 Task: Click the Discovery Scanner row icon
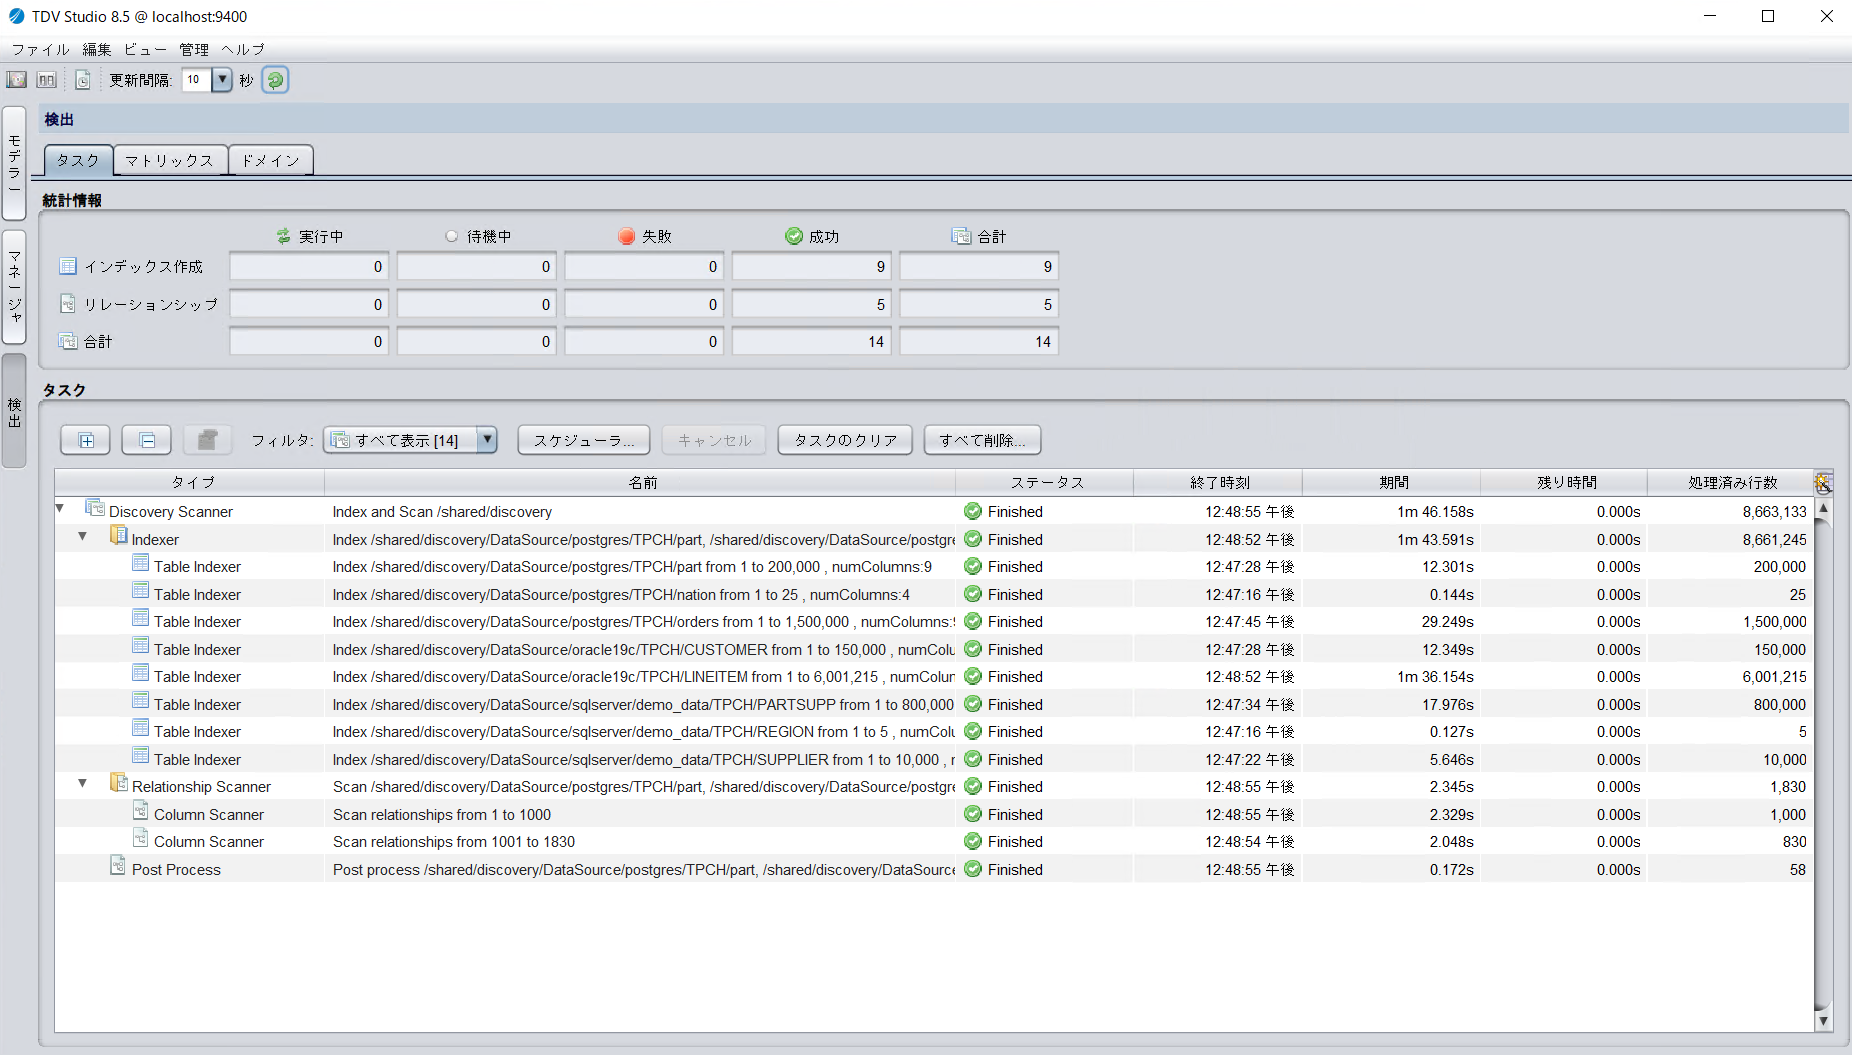(x=95, y=508)
